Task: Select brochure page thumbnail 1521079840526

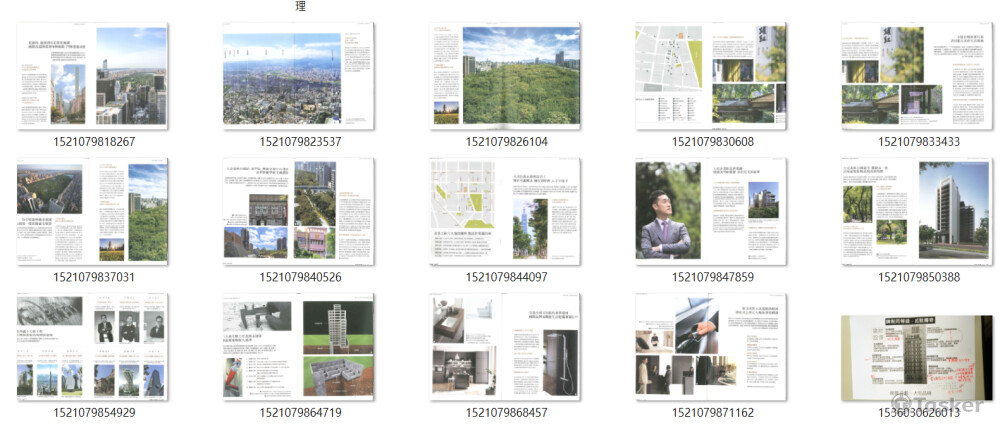Action: (300, 212)
